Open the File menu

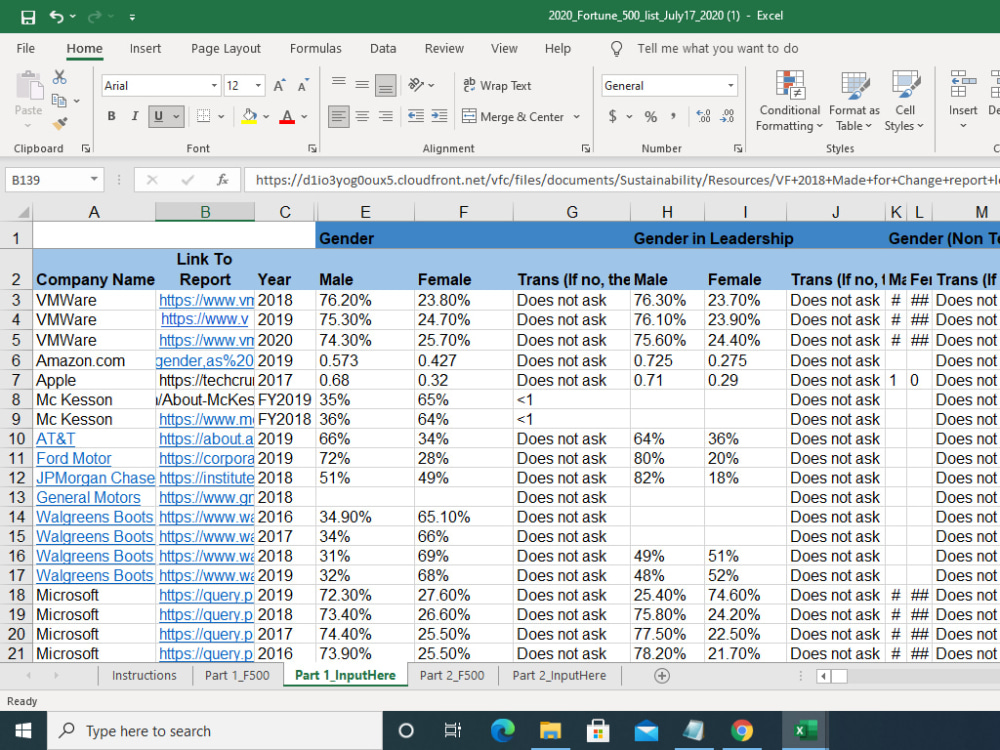tap(26, 48)
